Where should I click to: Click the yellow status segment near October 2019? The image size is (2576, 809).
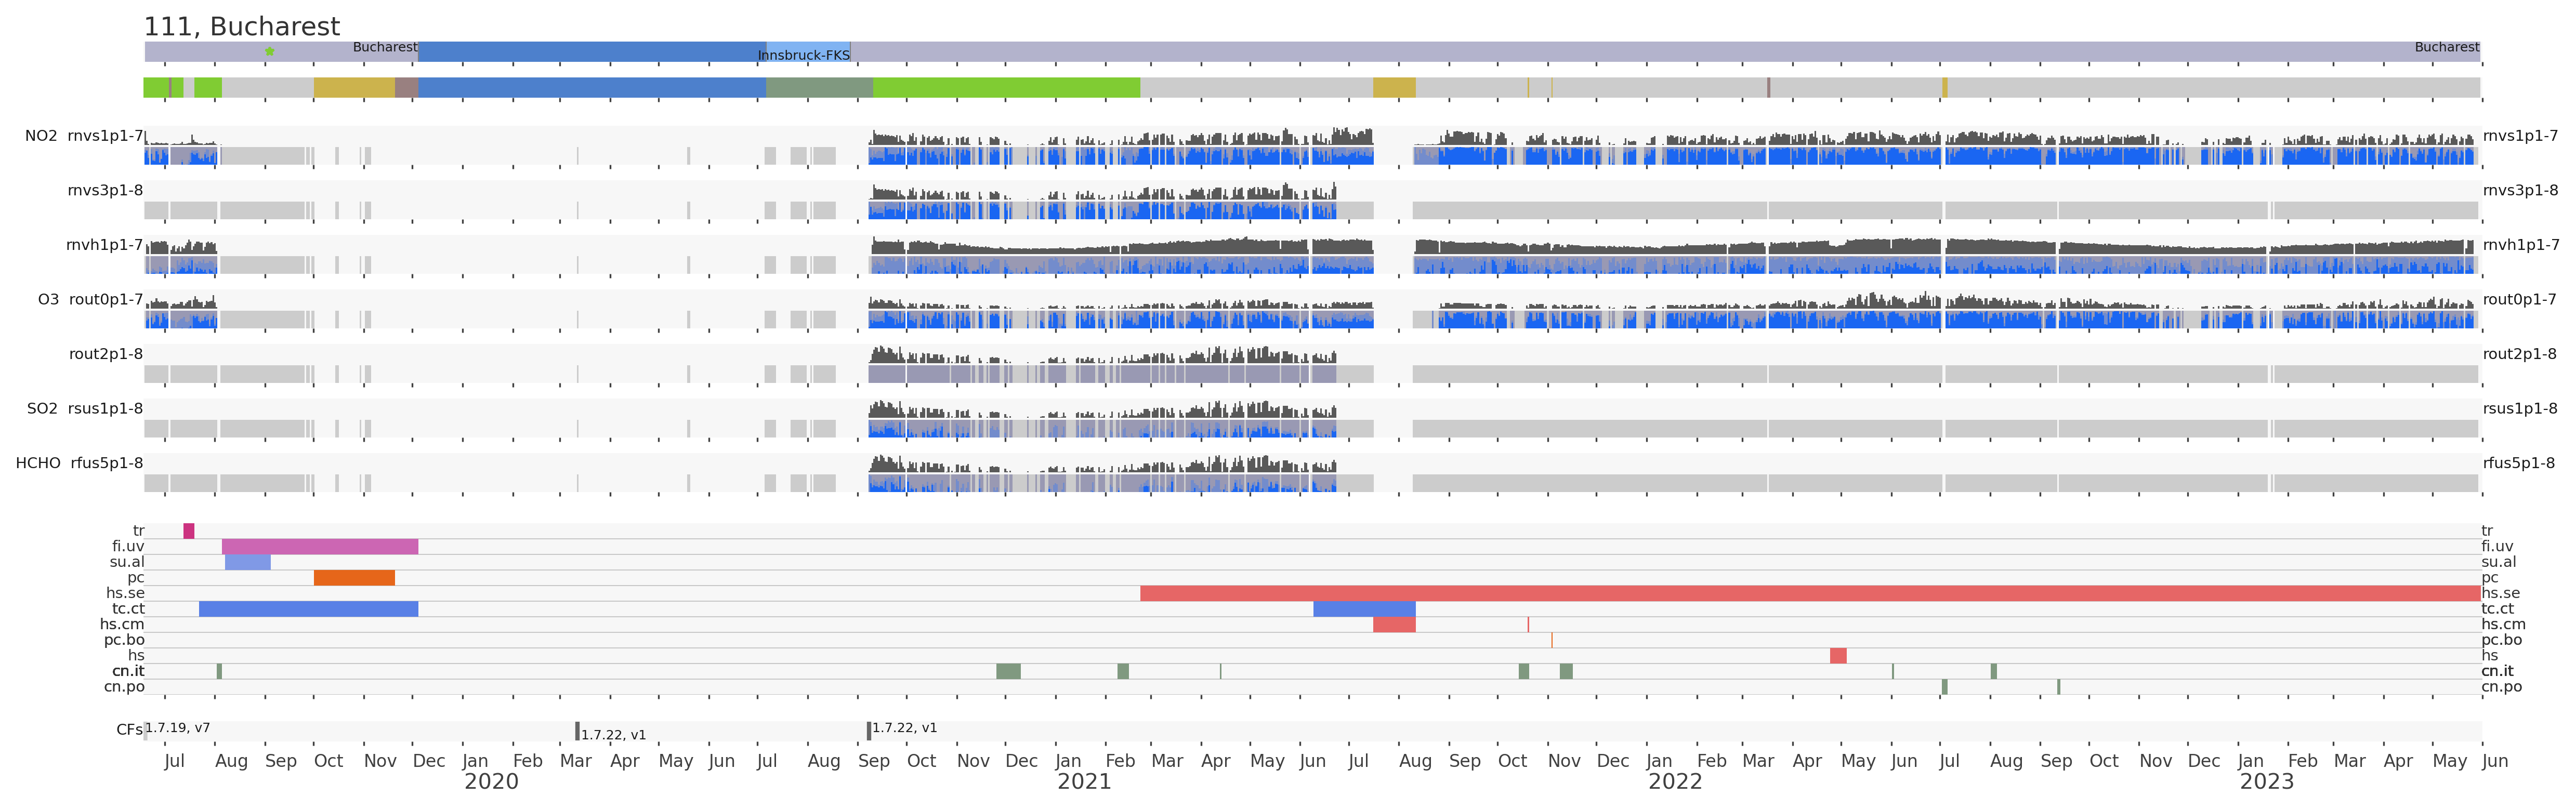tap(354, 88)
